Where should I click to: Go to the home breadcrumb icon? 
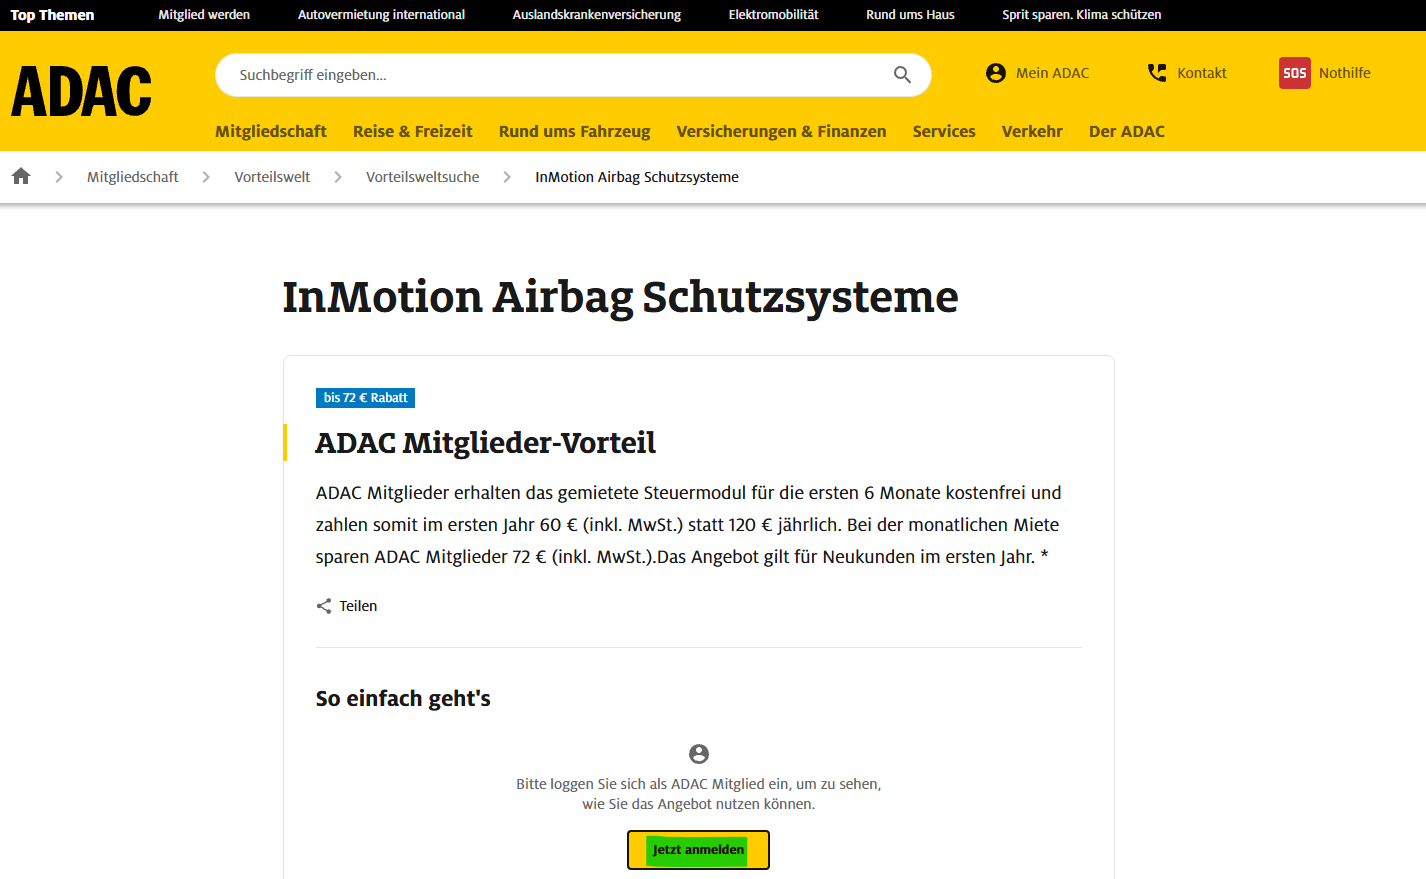(x=21, y=177)
